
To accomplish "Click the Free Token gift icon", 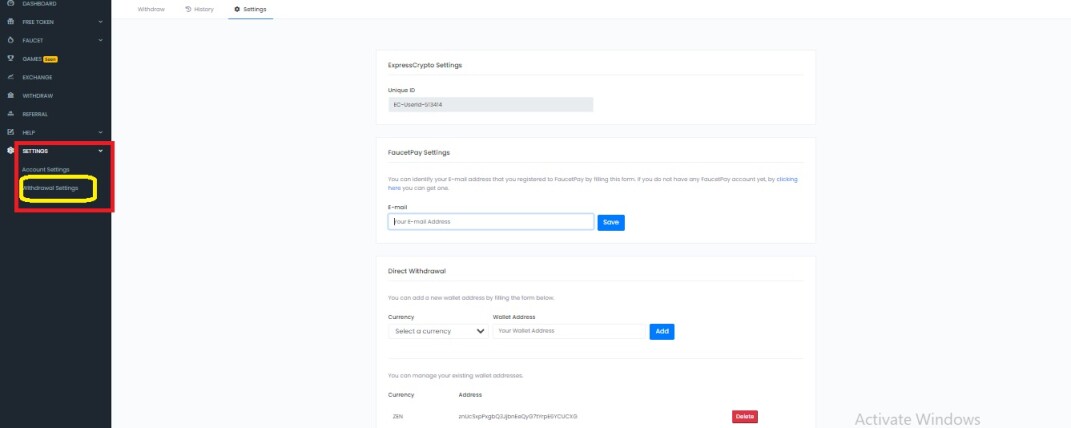I will point(10,22).
